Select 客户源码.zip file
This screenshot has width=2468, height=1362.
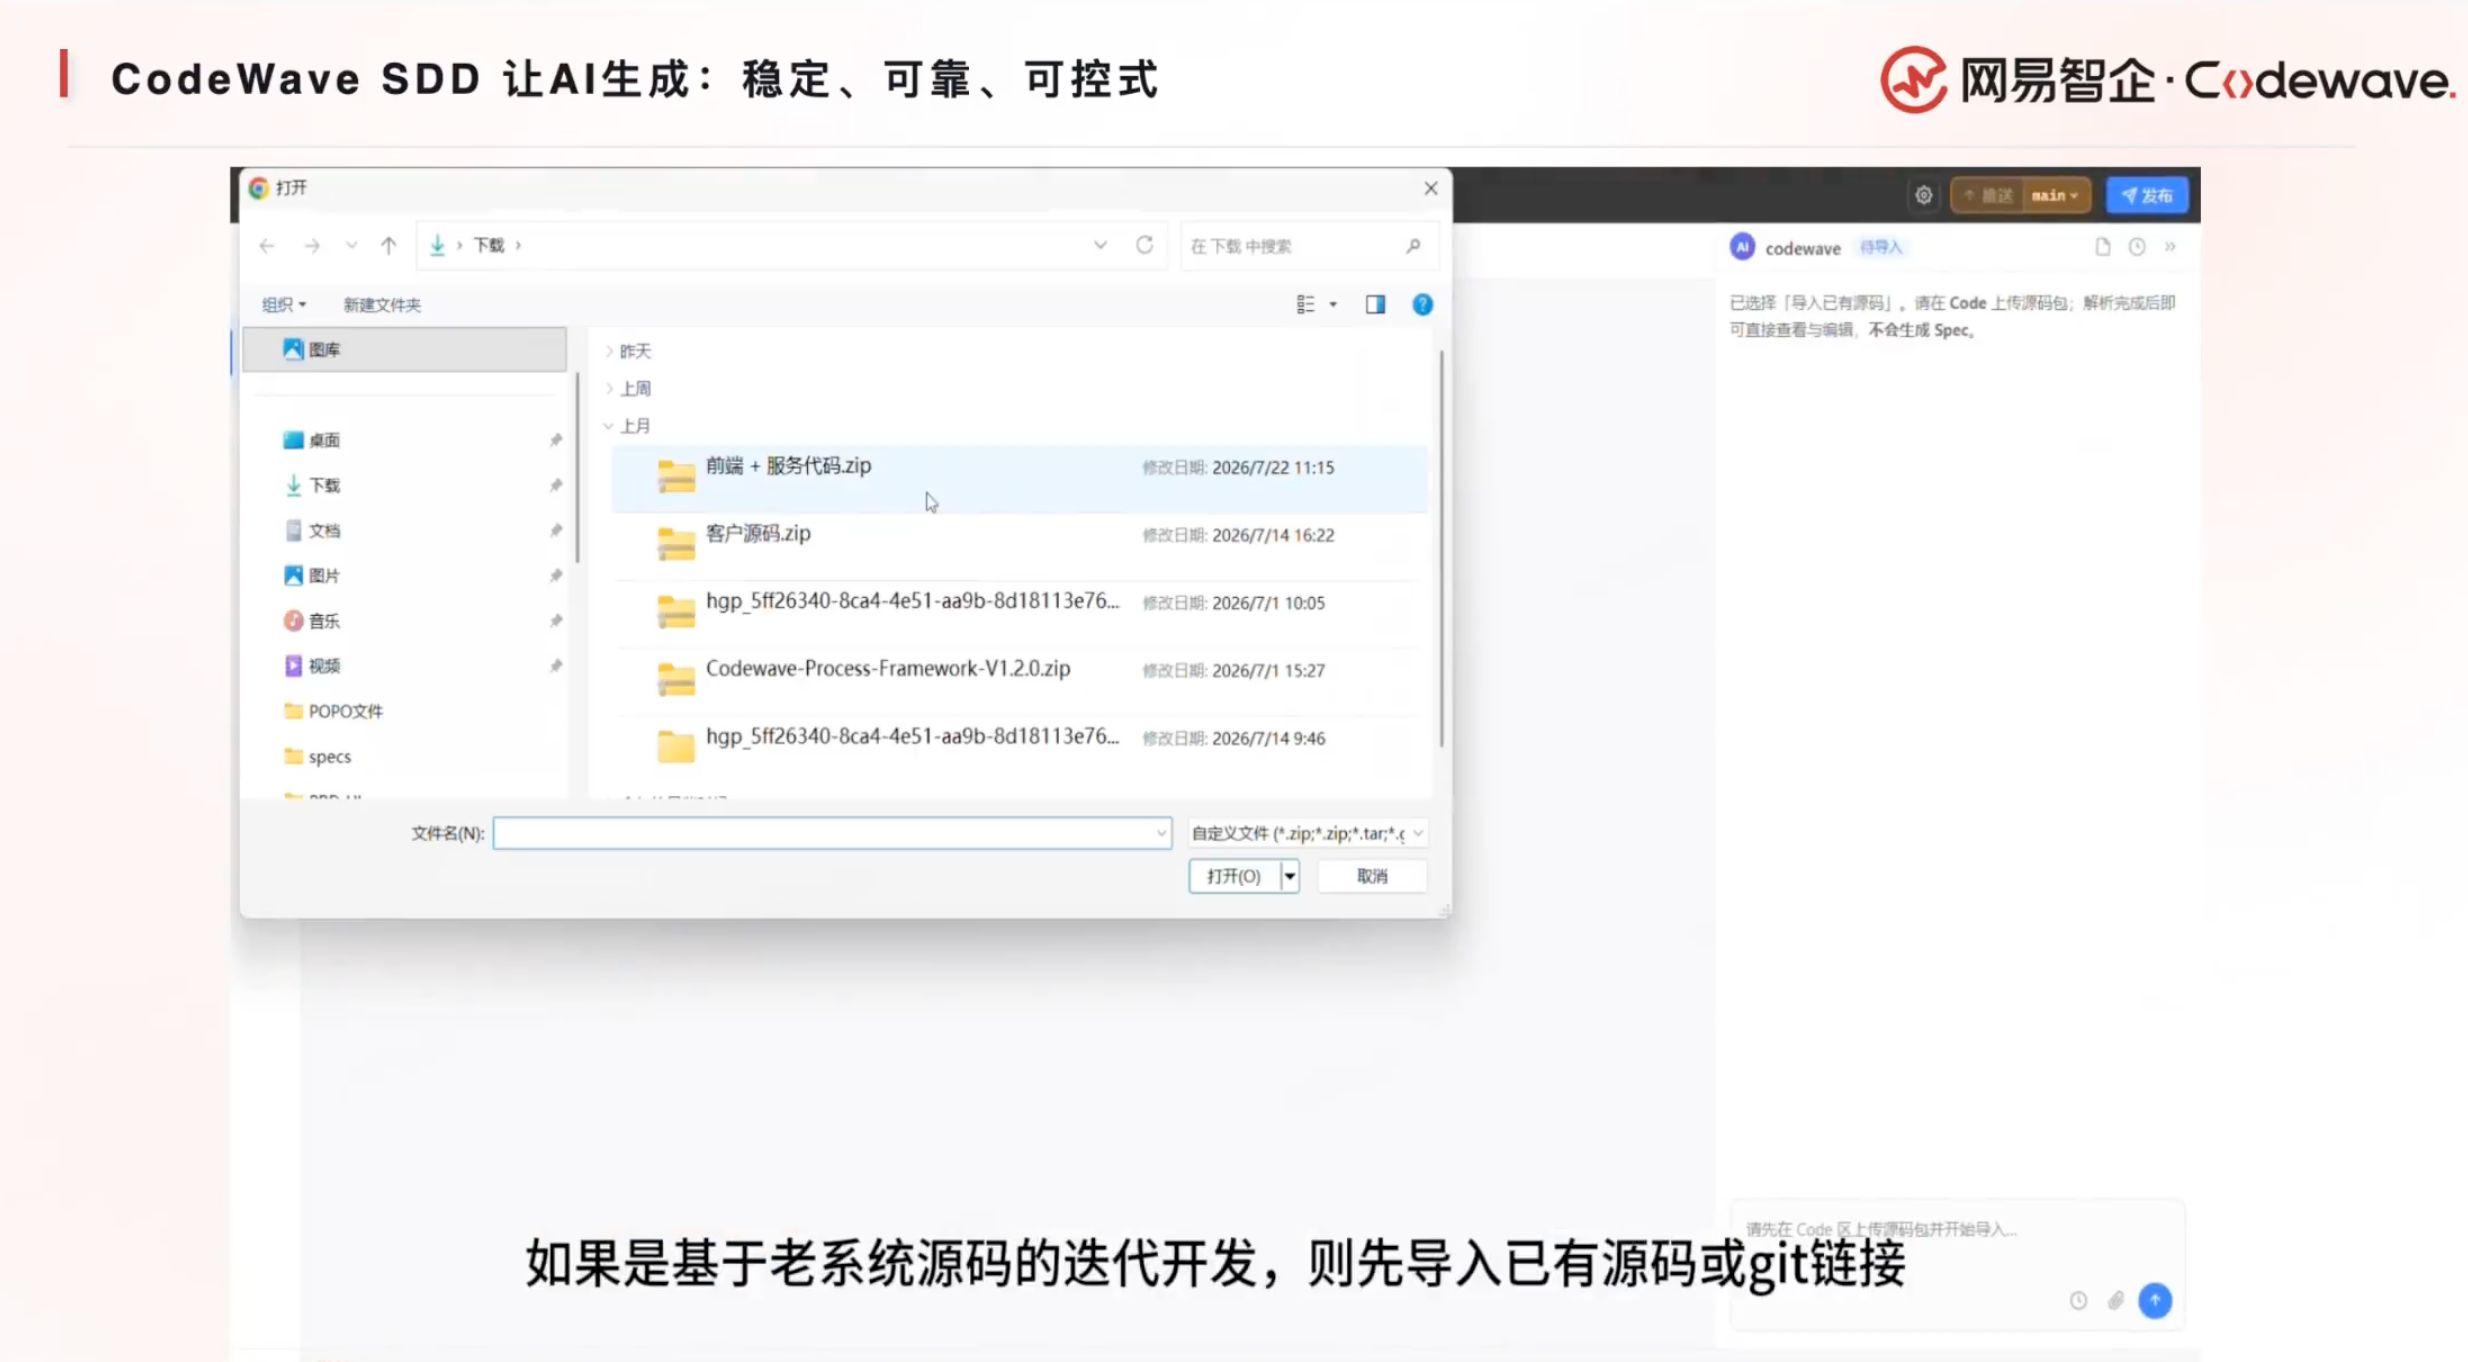pyautogui.click(x=1019, y=546)
